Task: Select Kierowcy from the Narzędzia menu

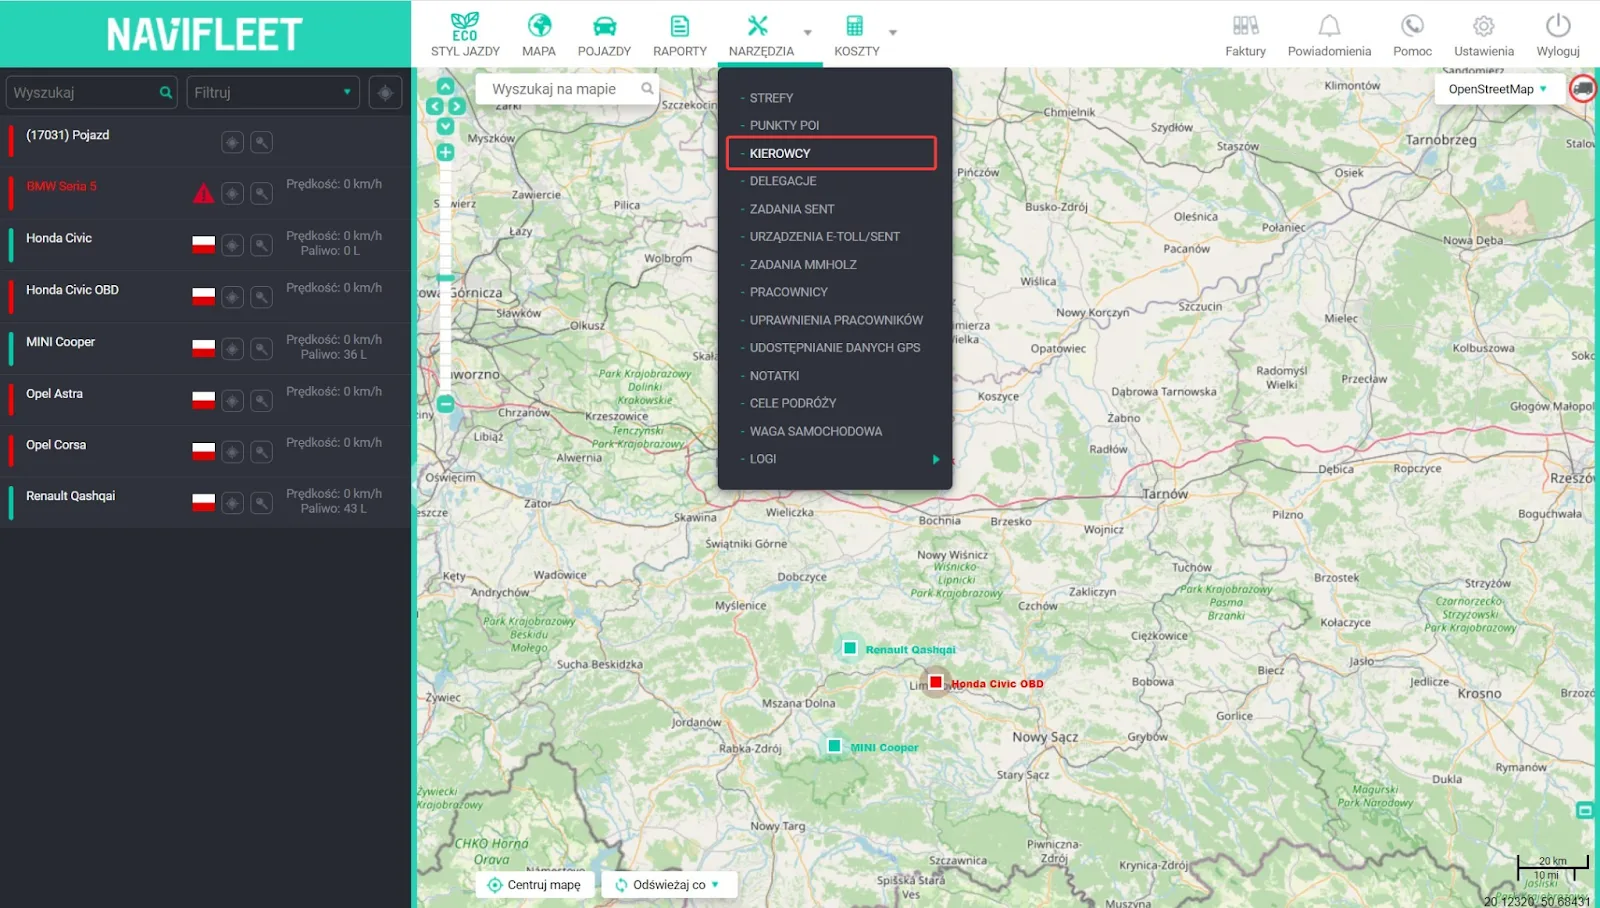Action: coord(831,153)
